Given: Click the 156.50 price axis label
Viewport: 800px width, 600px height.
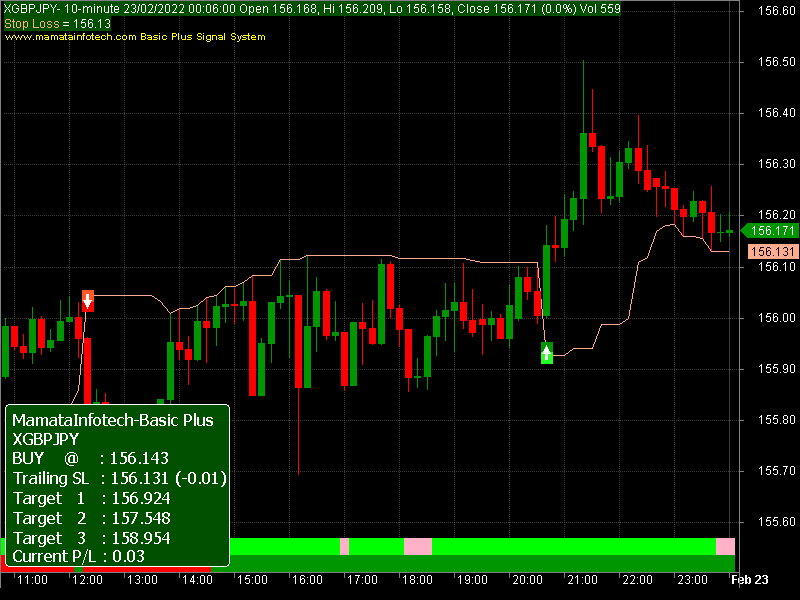Looking at the screenshot, I should 777,62.
